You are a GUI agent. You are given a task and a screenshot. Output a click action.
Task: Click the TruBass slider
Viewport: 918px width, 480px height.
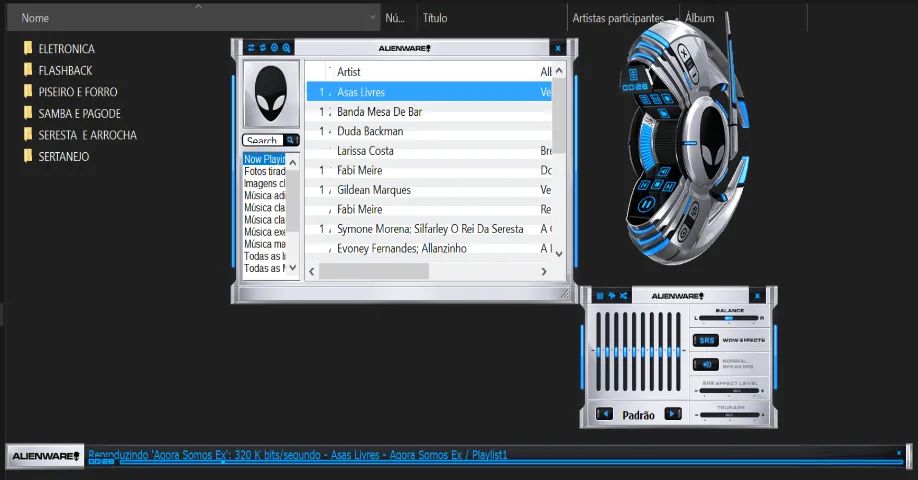pyautogui.click(x=729, y=415)
